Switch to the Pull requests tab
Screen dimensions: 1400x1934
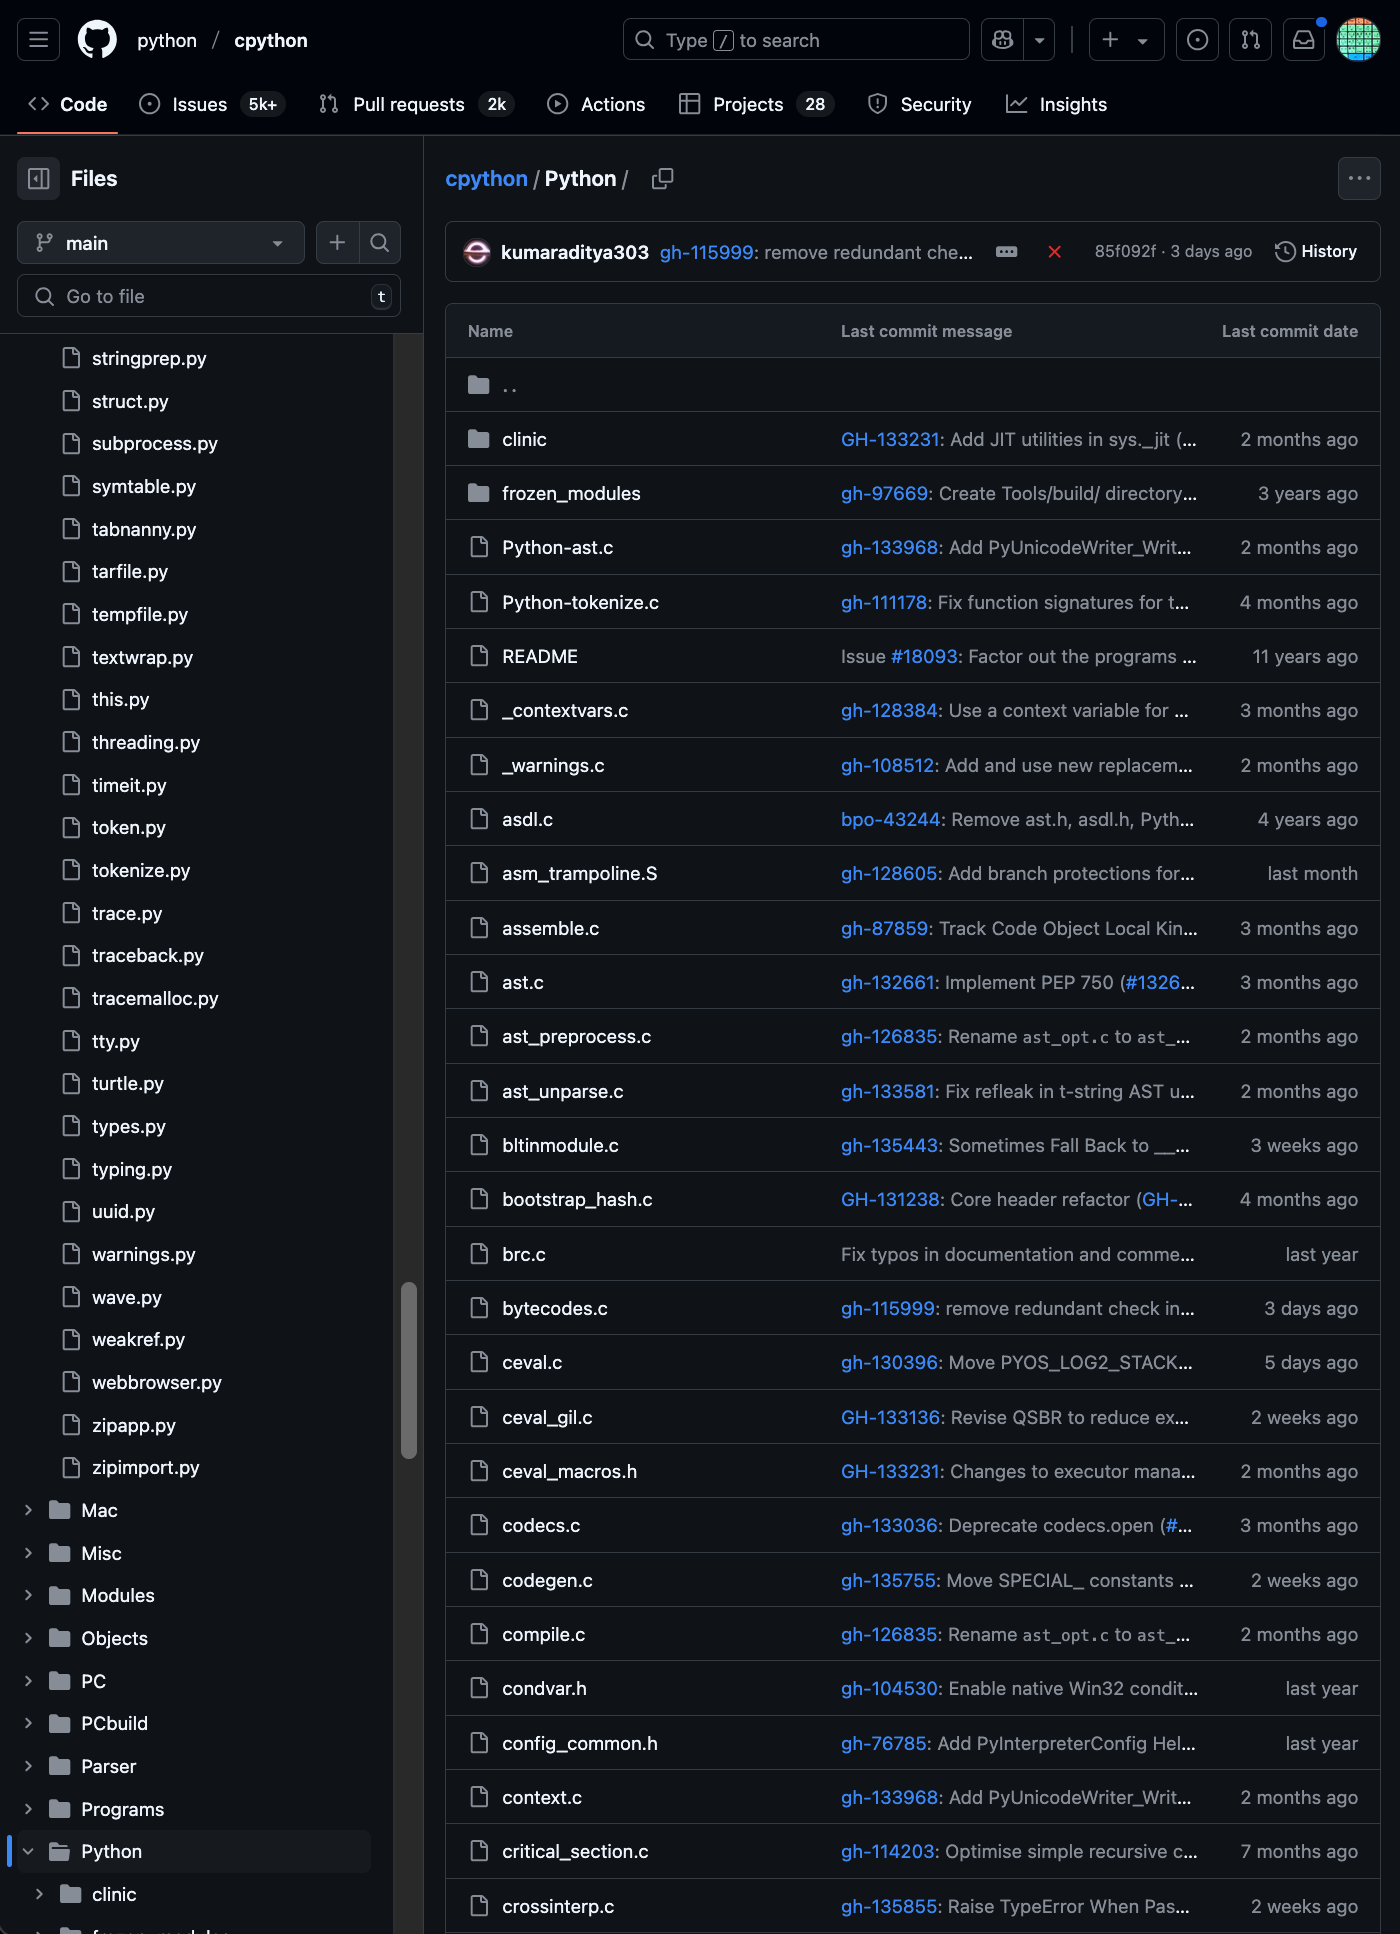[416, 104]
